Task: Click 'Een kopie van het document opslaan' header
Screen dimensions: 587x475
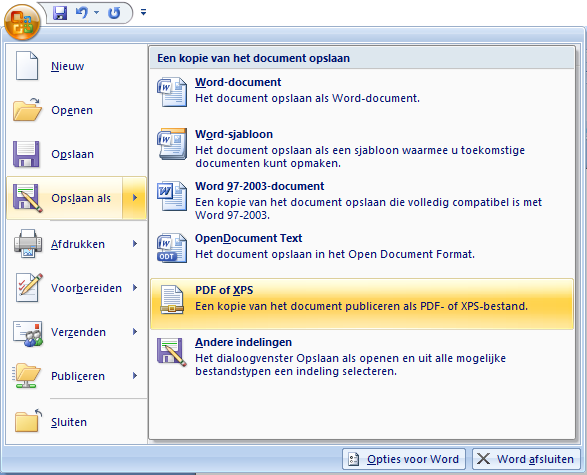Action: [x=253, y=58]
